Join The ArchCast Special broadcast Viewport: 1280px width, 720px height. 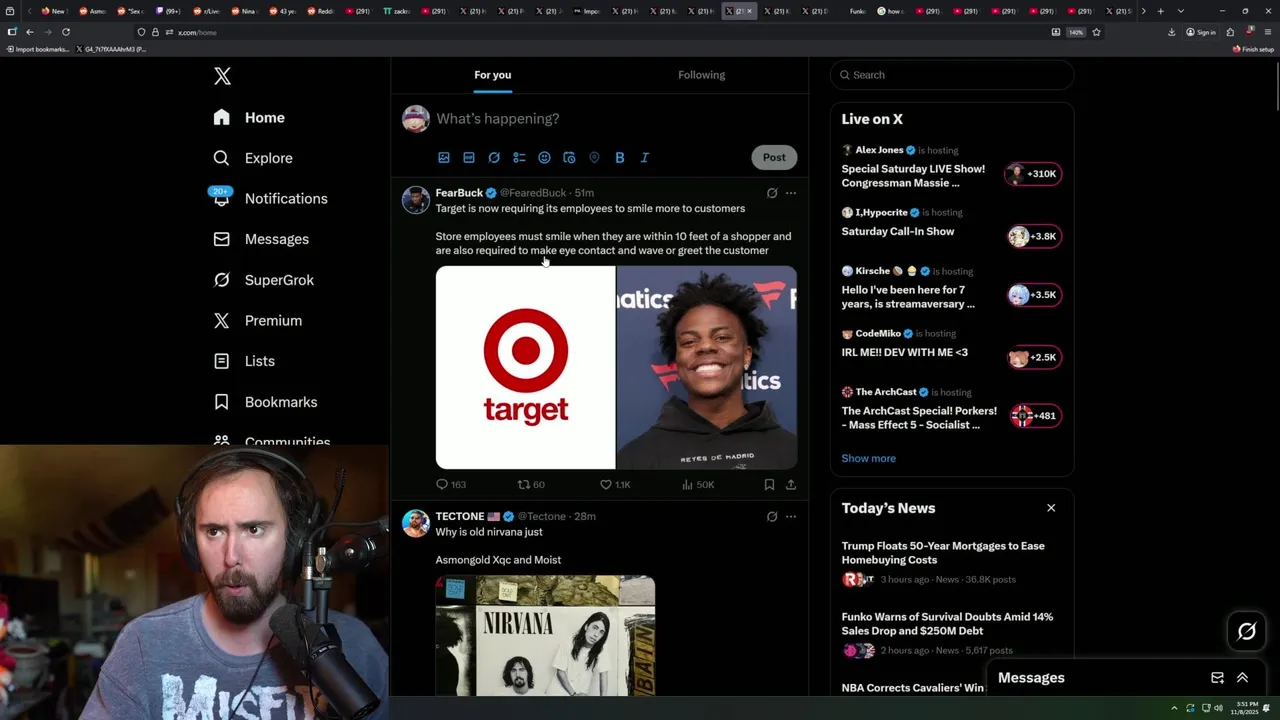pos(952,409)
